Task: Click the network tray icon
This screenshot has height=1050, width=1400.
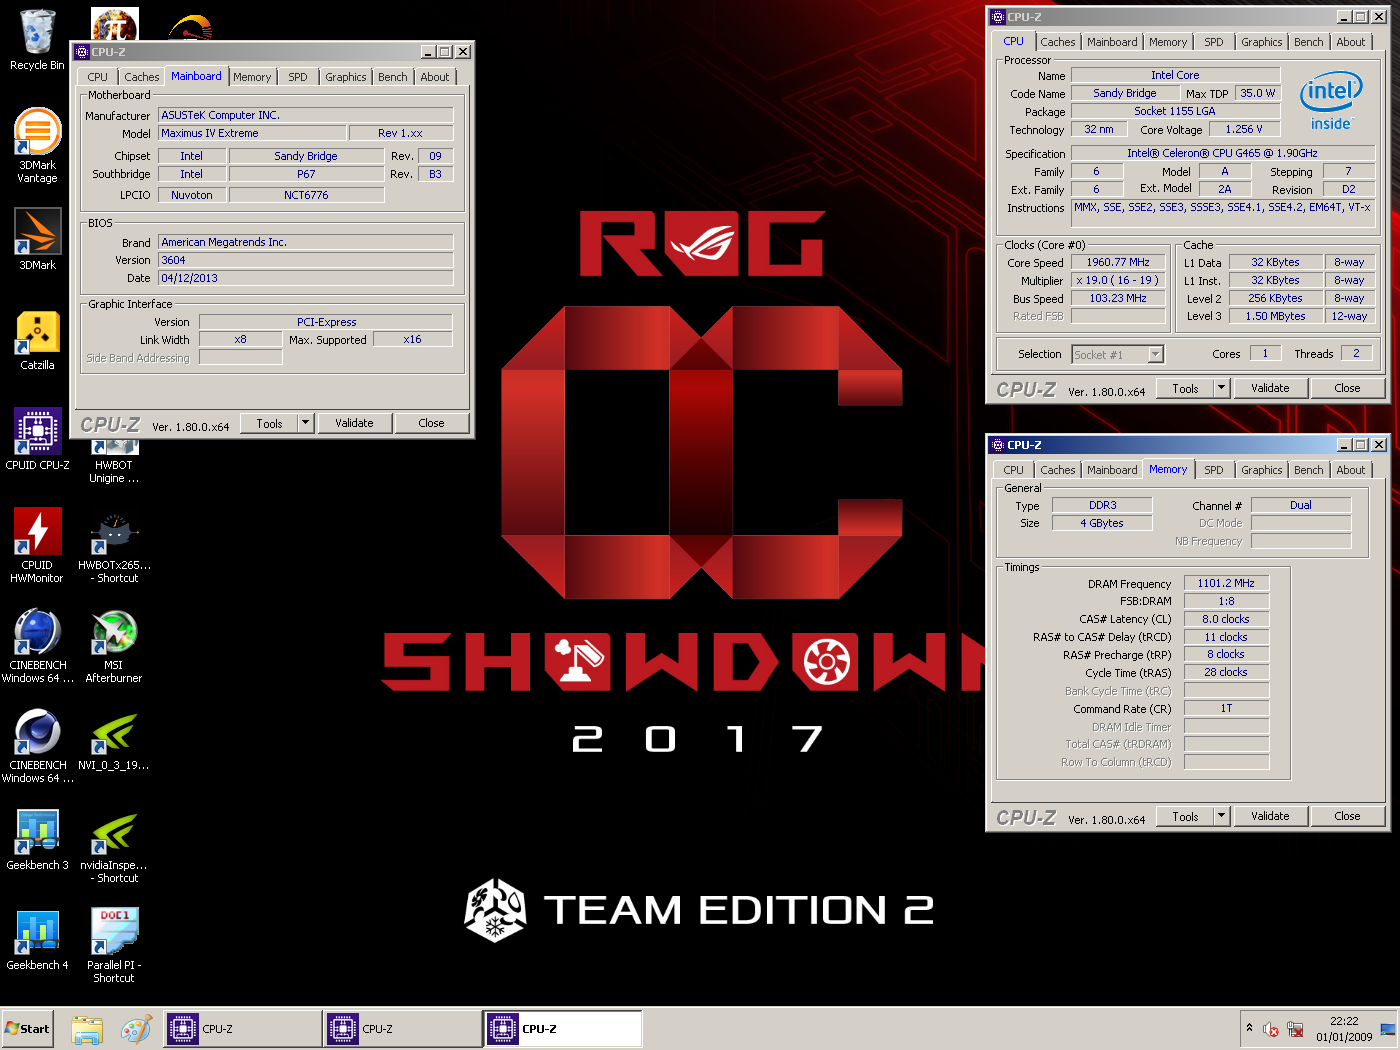Action: point(1295,1029)
